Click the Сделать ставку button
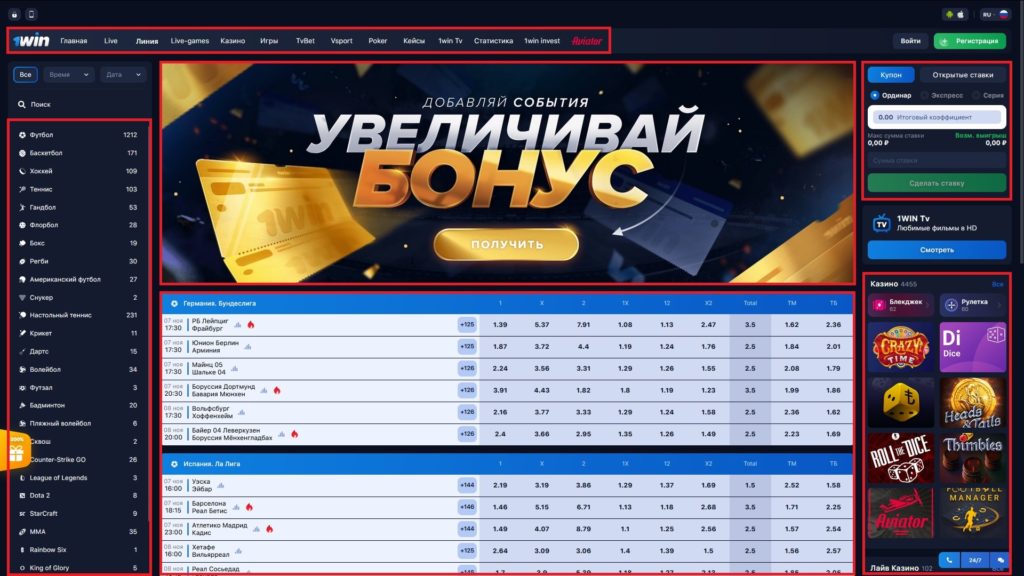This screenshot has width=1024, height=576. tap(936, 184)
